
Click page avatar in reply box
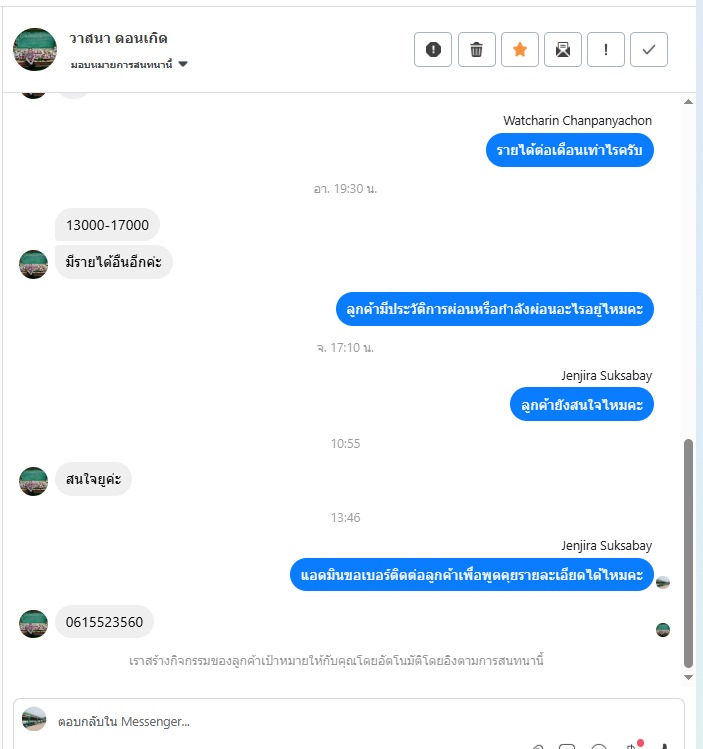point(34,719)
